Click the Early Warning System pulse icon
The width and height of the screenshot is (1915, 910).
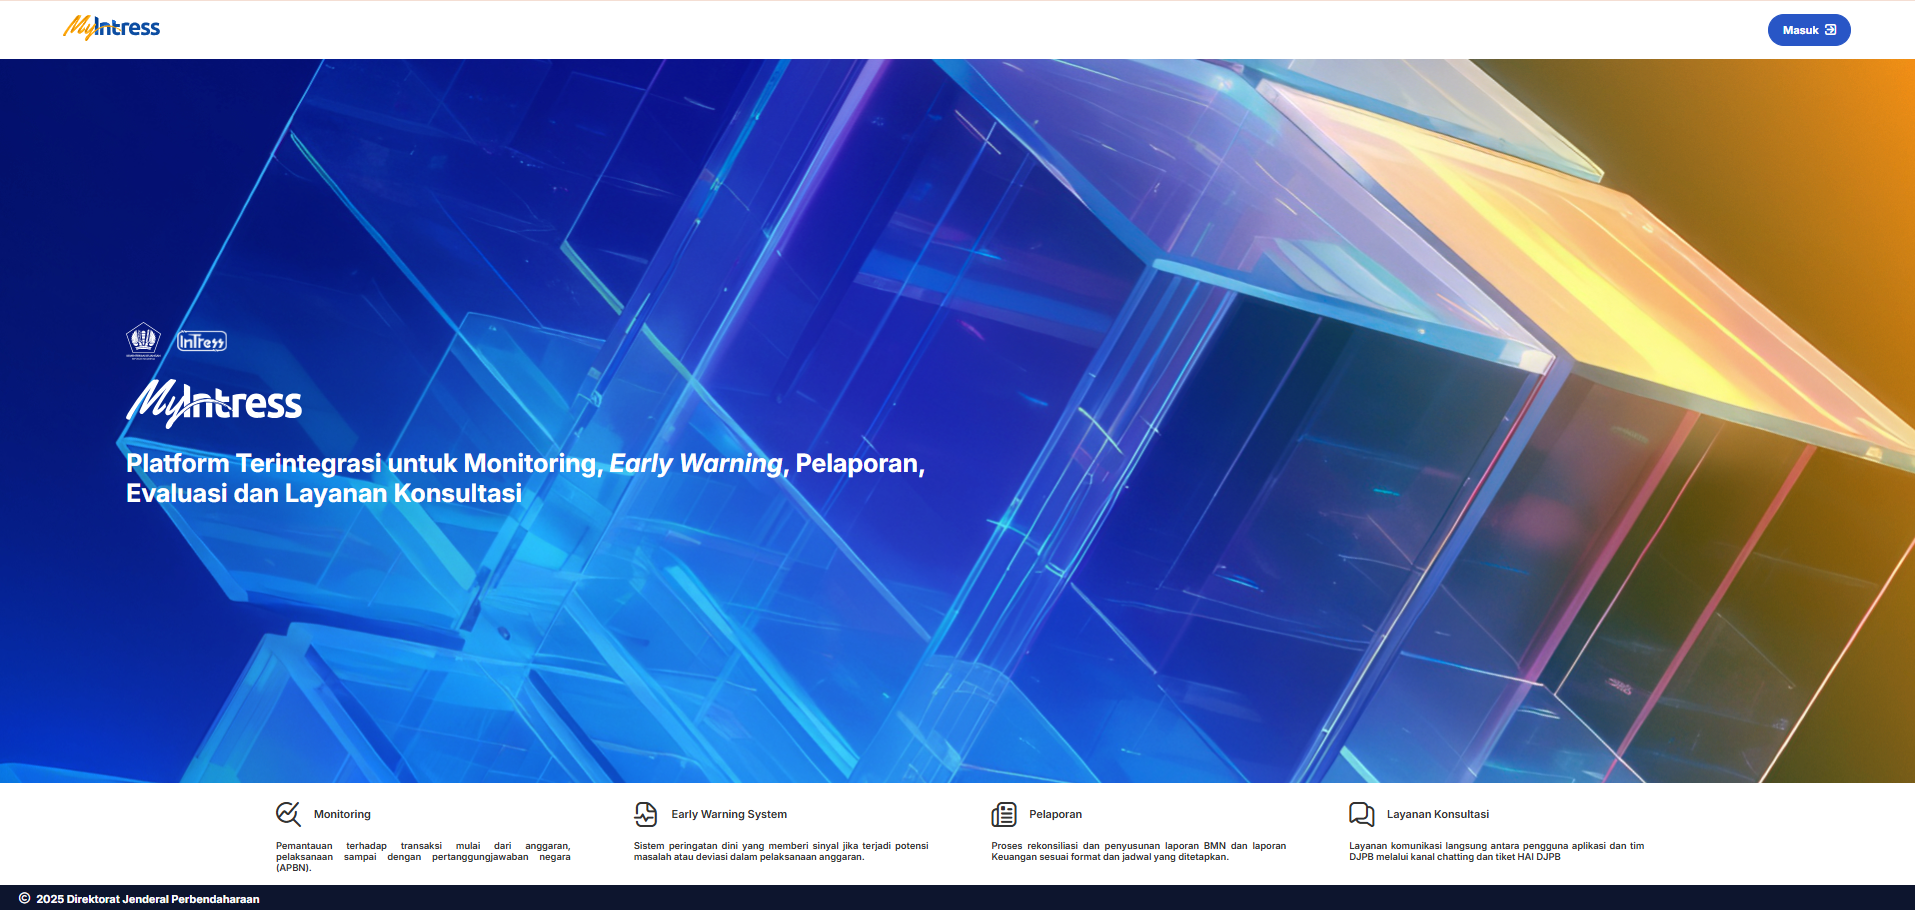646,814
